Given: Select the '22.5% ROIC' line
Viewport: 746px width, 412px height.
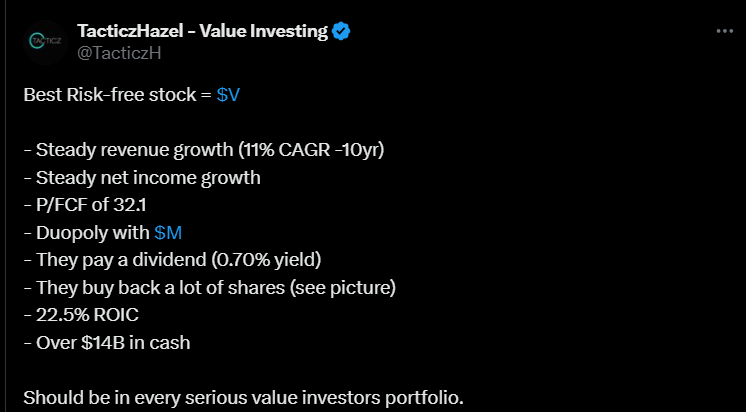Looking at the screenshot, I should coord(81,315).
